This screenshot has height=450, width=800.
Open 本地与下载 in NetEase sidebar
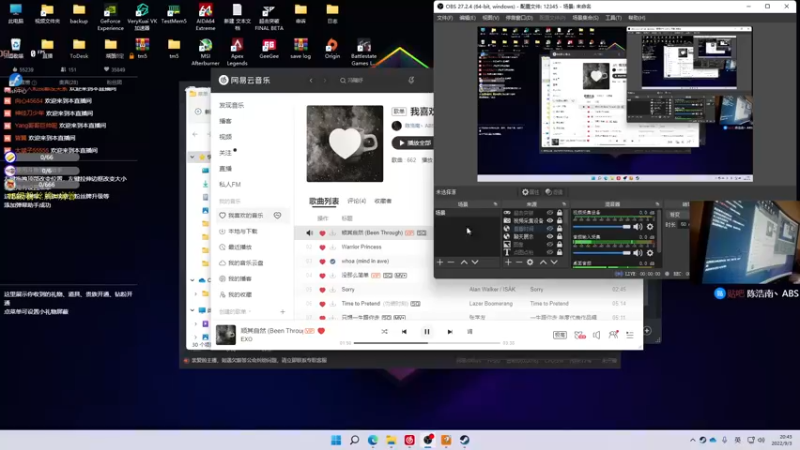(x=239, y=231)
